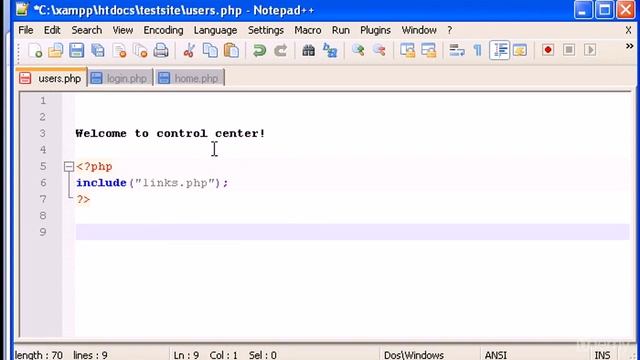Play back recorded macro button
This screenshot has height=360, width=640.
(590, 50)
